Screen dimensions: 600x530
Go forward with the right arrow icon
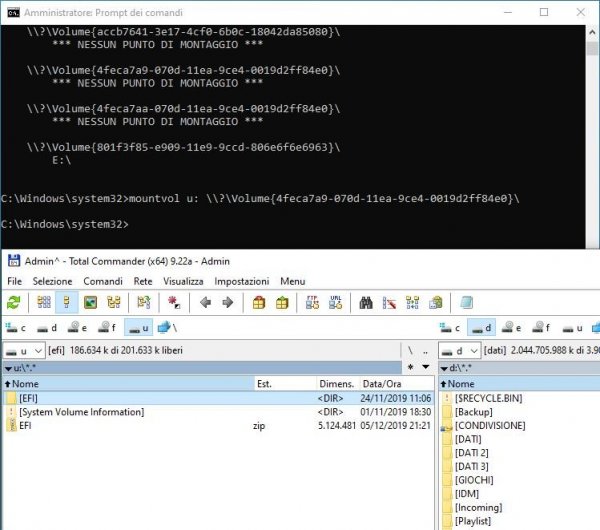click(228, 303)
